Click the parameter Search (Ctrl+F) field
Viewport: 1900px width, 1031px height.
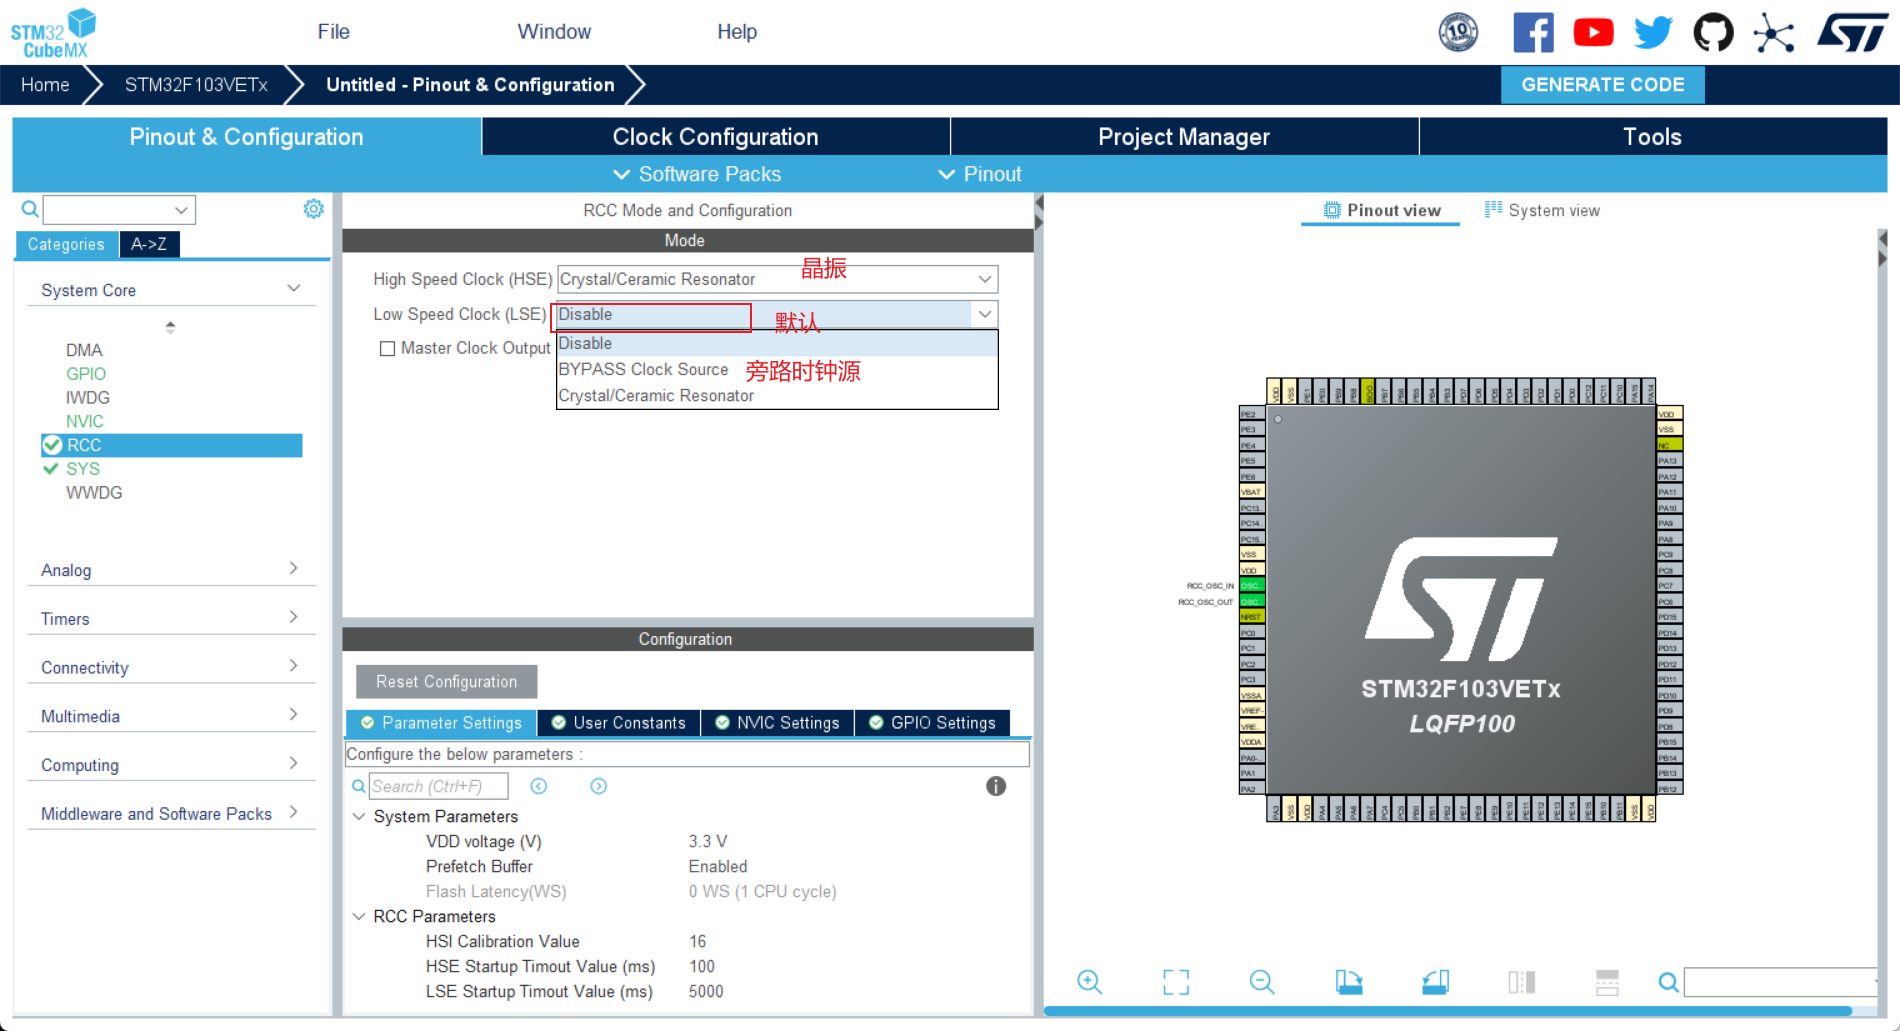click(439, 786)
